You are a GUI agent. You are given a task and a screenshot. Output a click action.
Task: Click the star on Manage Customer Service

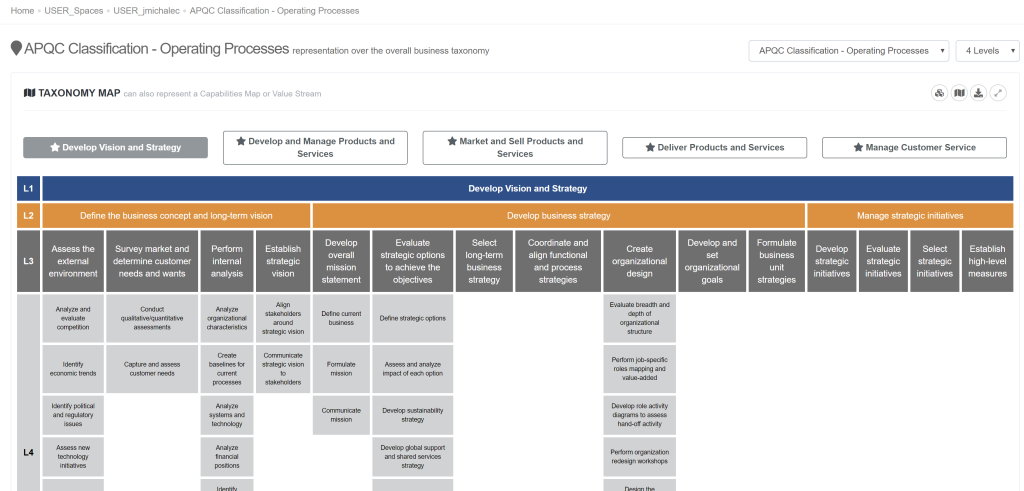click(858, 148)
